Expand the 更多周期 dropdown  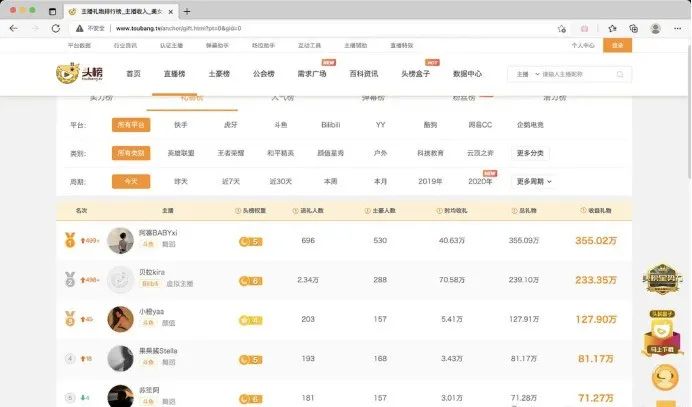[x=534, y=181]
